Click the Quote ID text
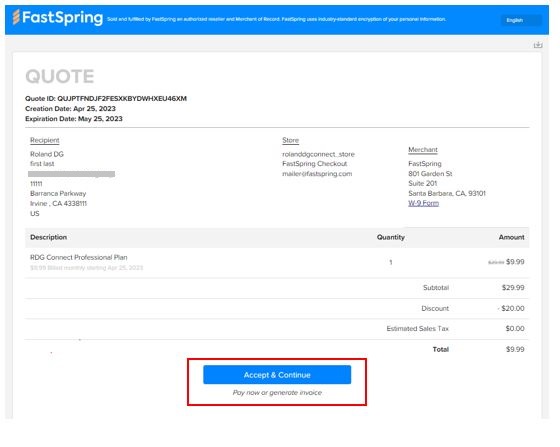 click(106, 99)
